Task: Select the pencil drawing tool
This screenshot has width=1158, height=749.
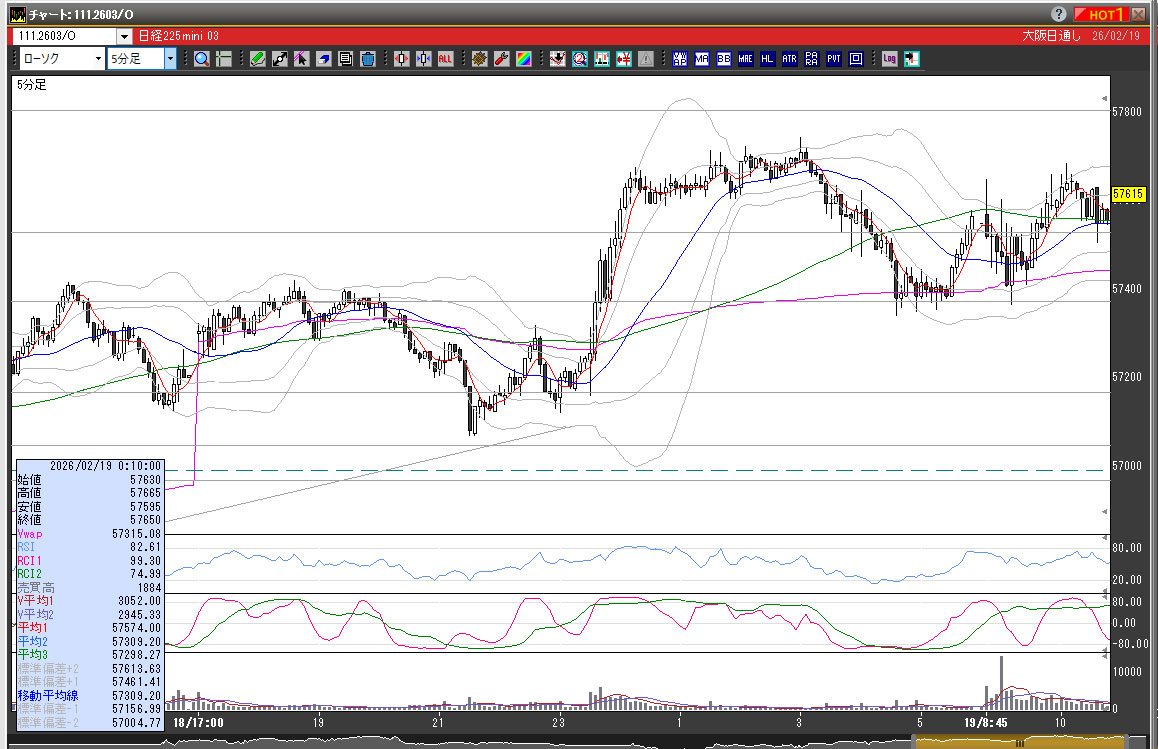Action: point(258,59)
